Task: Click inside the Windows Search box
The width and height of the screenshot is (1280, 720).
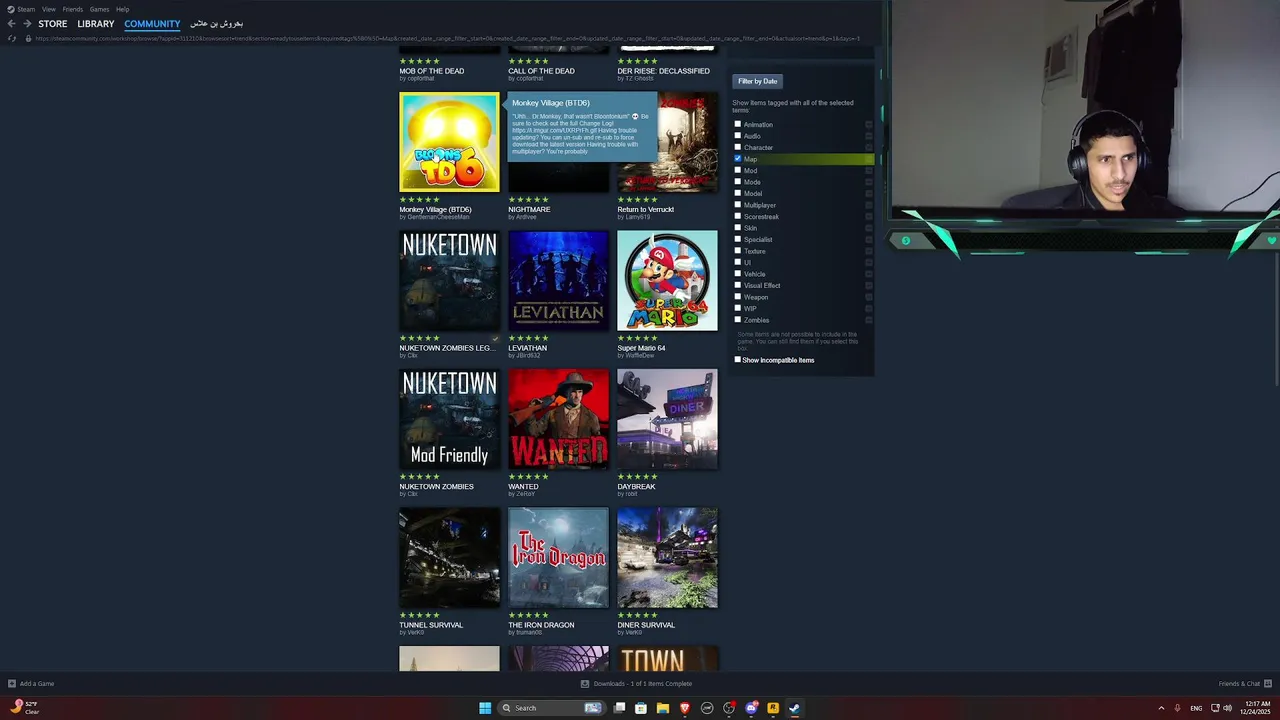Action: click(553, 708)
